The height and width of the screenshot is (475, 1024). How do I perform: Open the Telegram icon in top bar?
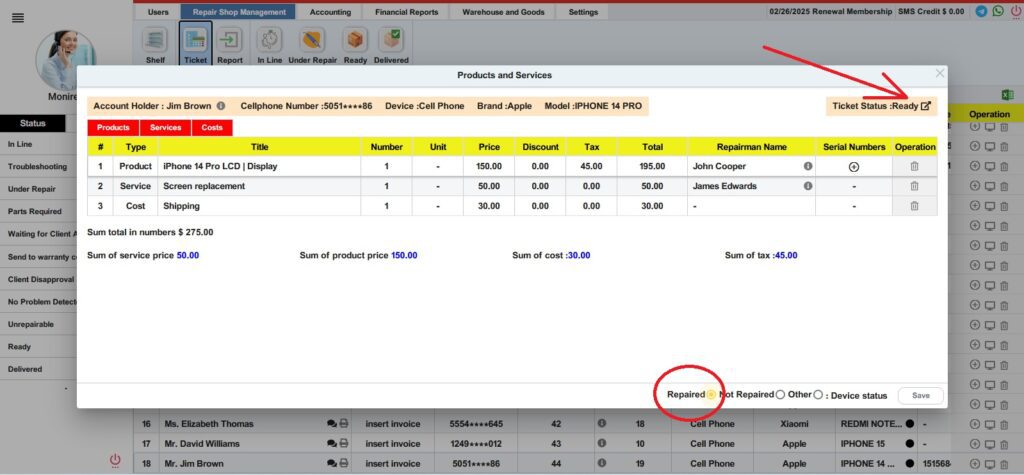pyautogui.click(x=981, y=12)
